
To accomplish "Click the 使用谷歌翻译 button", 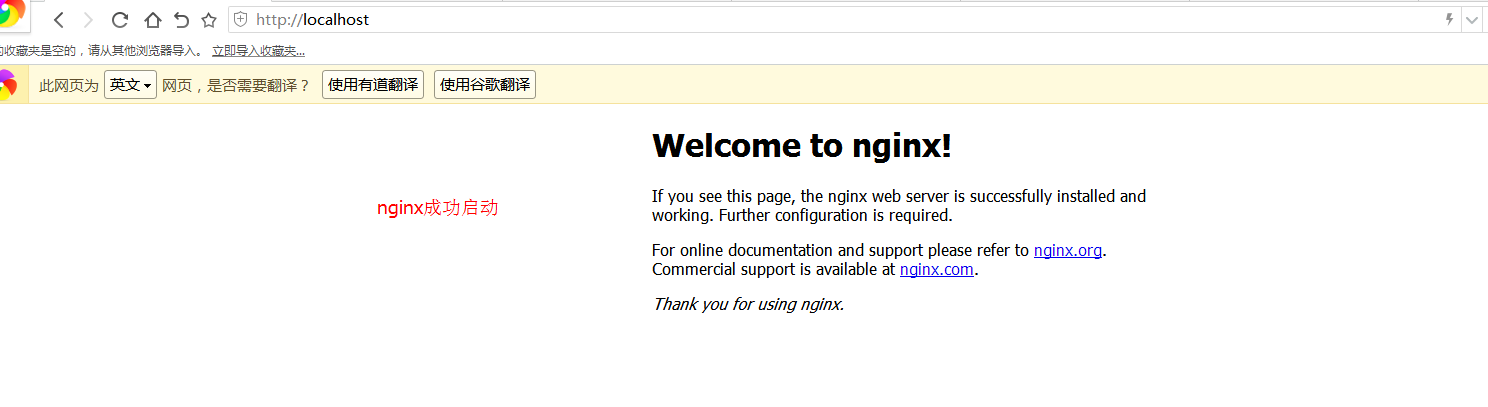I will click(485, 85).
